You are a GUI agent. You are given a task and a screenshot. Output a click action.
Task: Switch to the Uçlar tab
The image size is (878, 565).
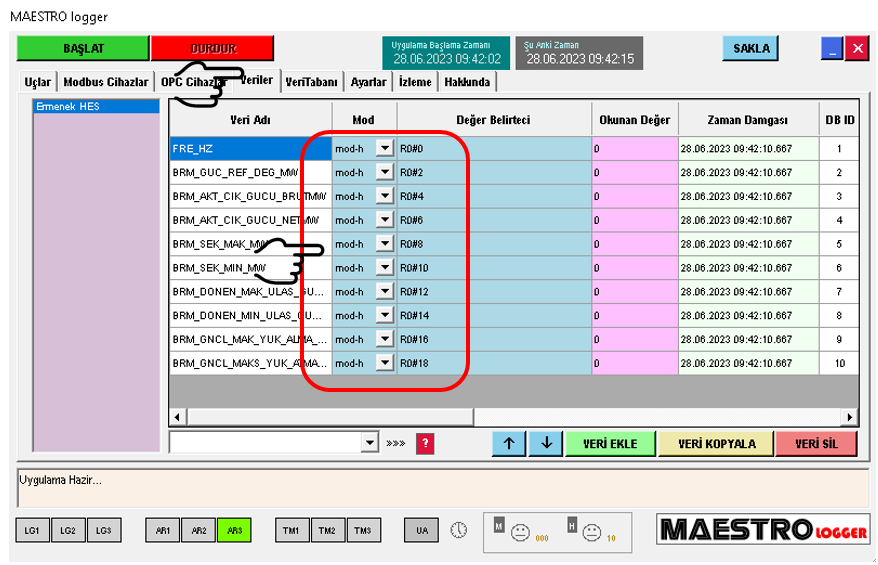[x=38, y=82]
